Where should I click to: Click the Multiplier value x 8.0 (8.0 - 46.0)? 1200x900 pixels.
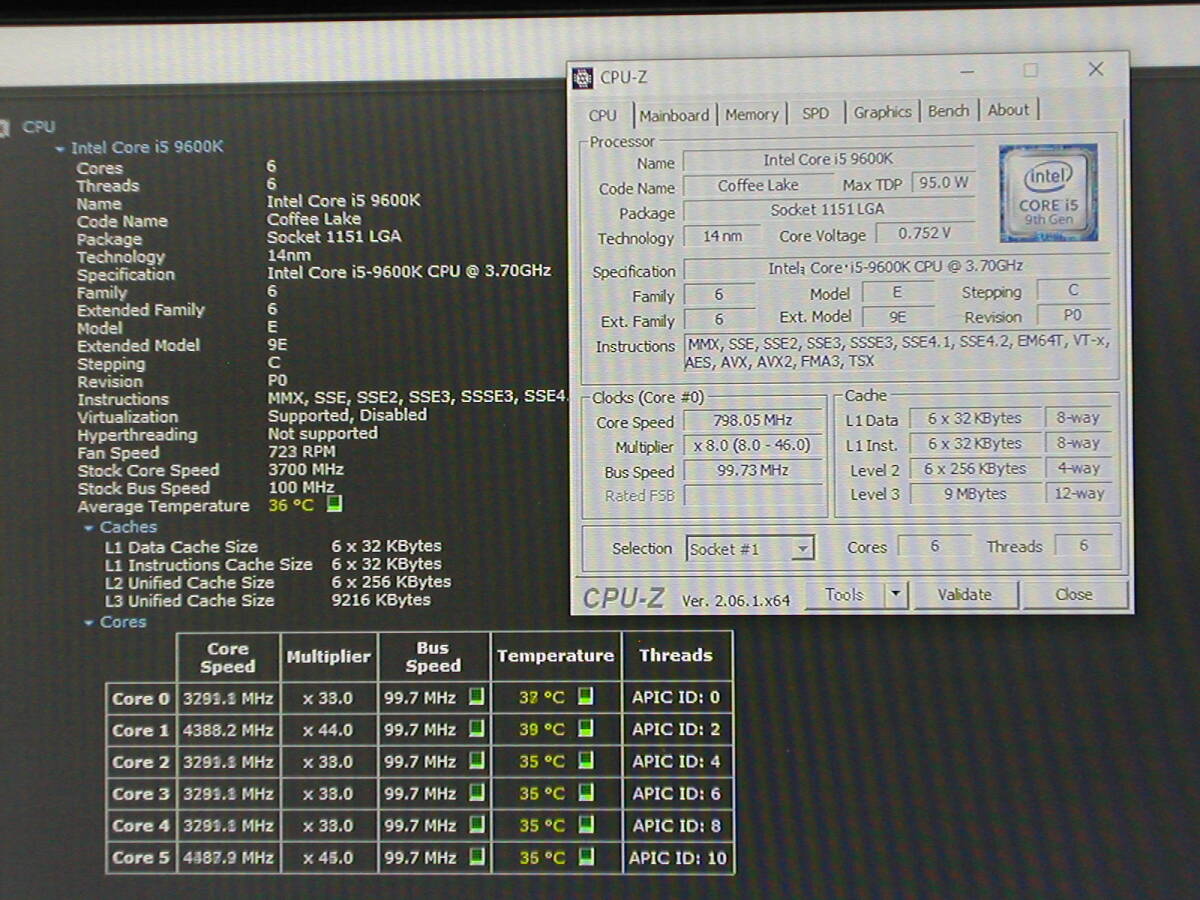pyautogui.click(x=754, y=446)
